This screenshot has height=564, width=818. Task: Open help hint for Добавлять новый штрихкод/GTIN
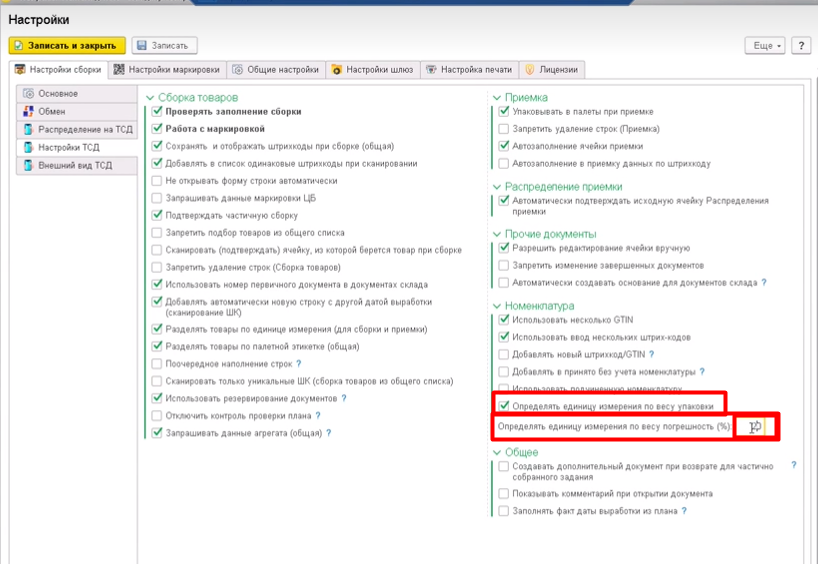point(652,354)
